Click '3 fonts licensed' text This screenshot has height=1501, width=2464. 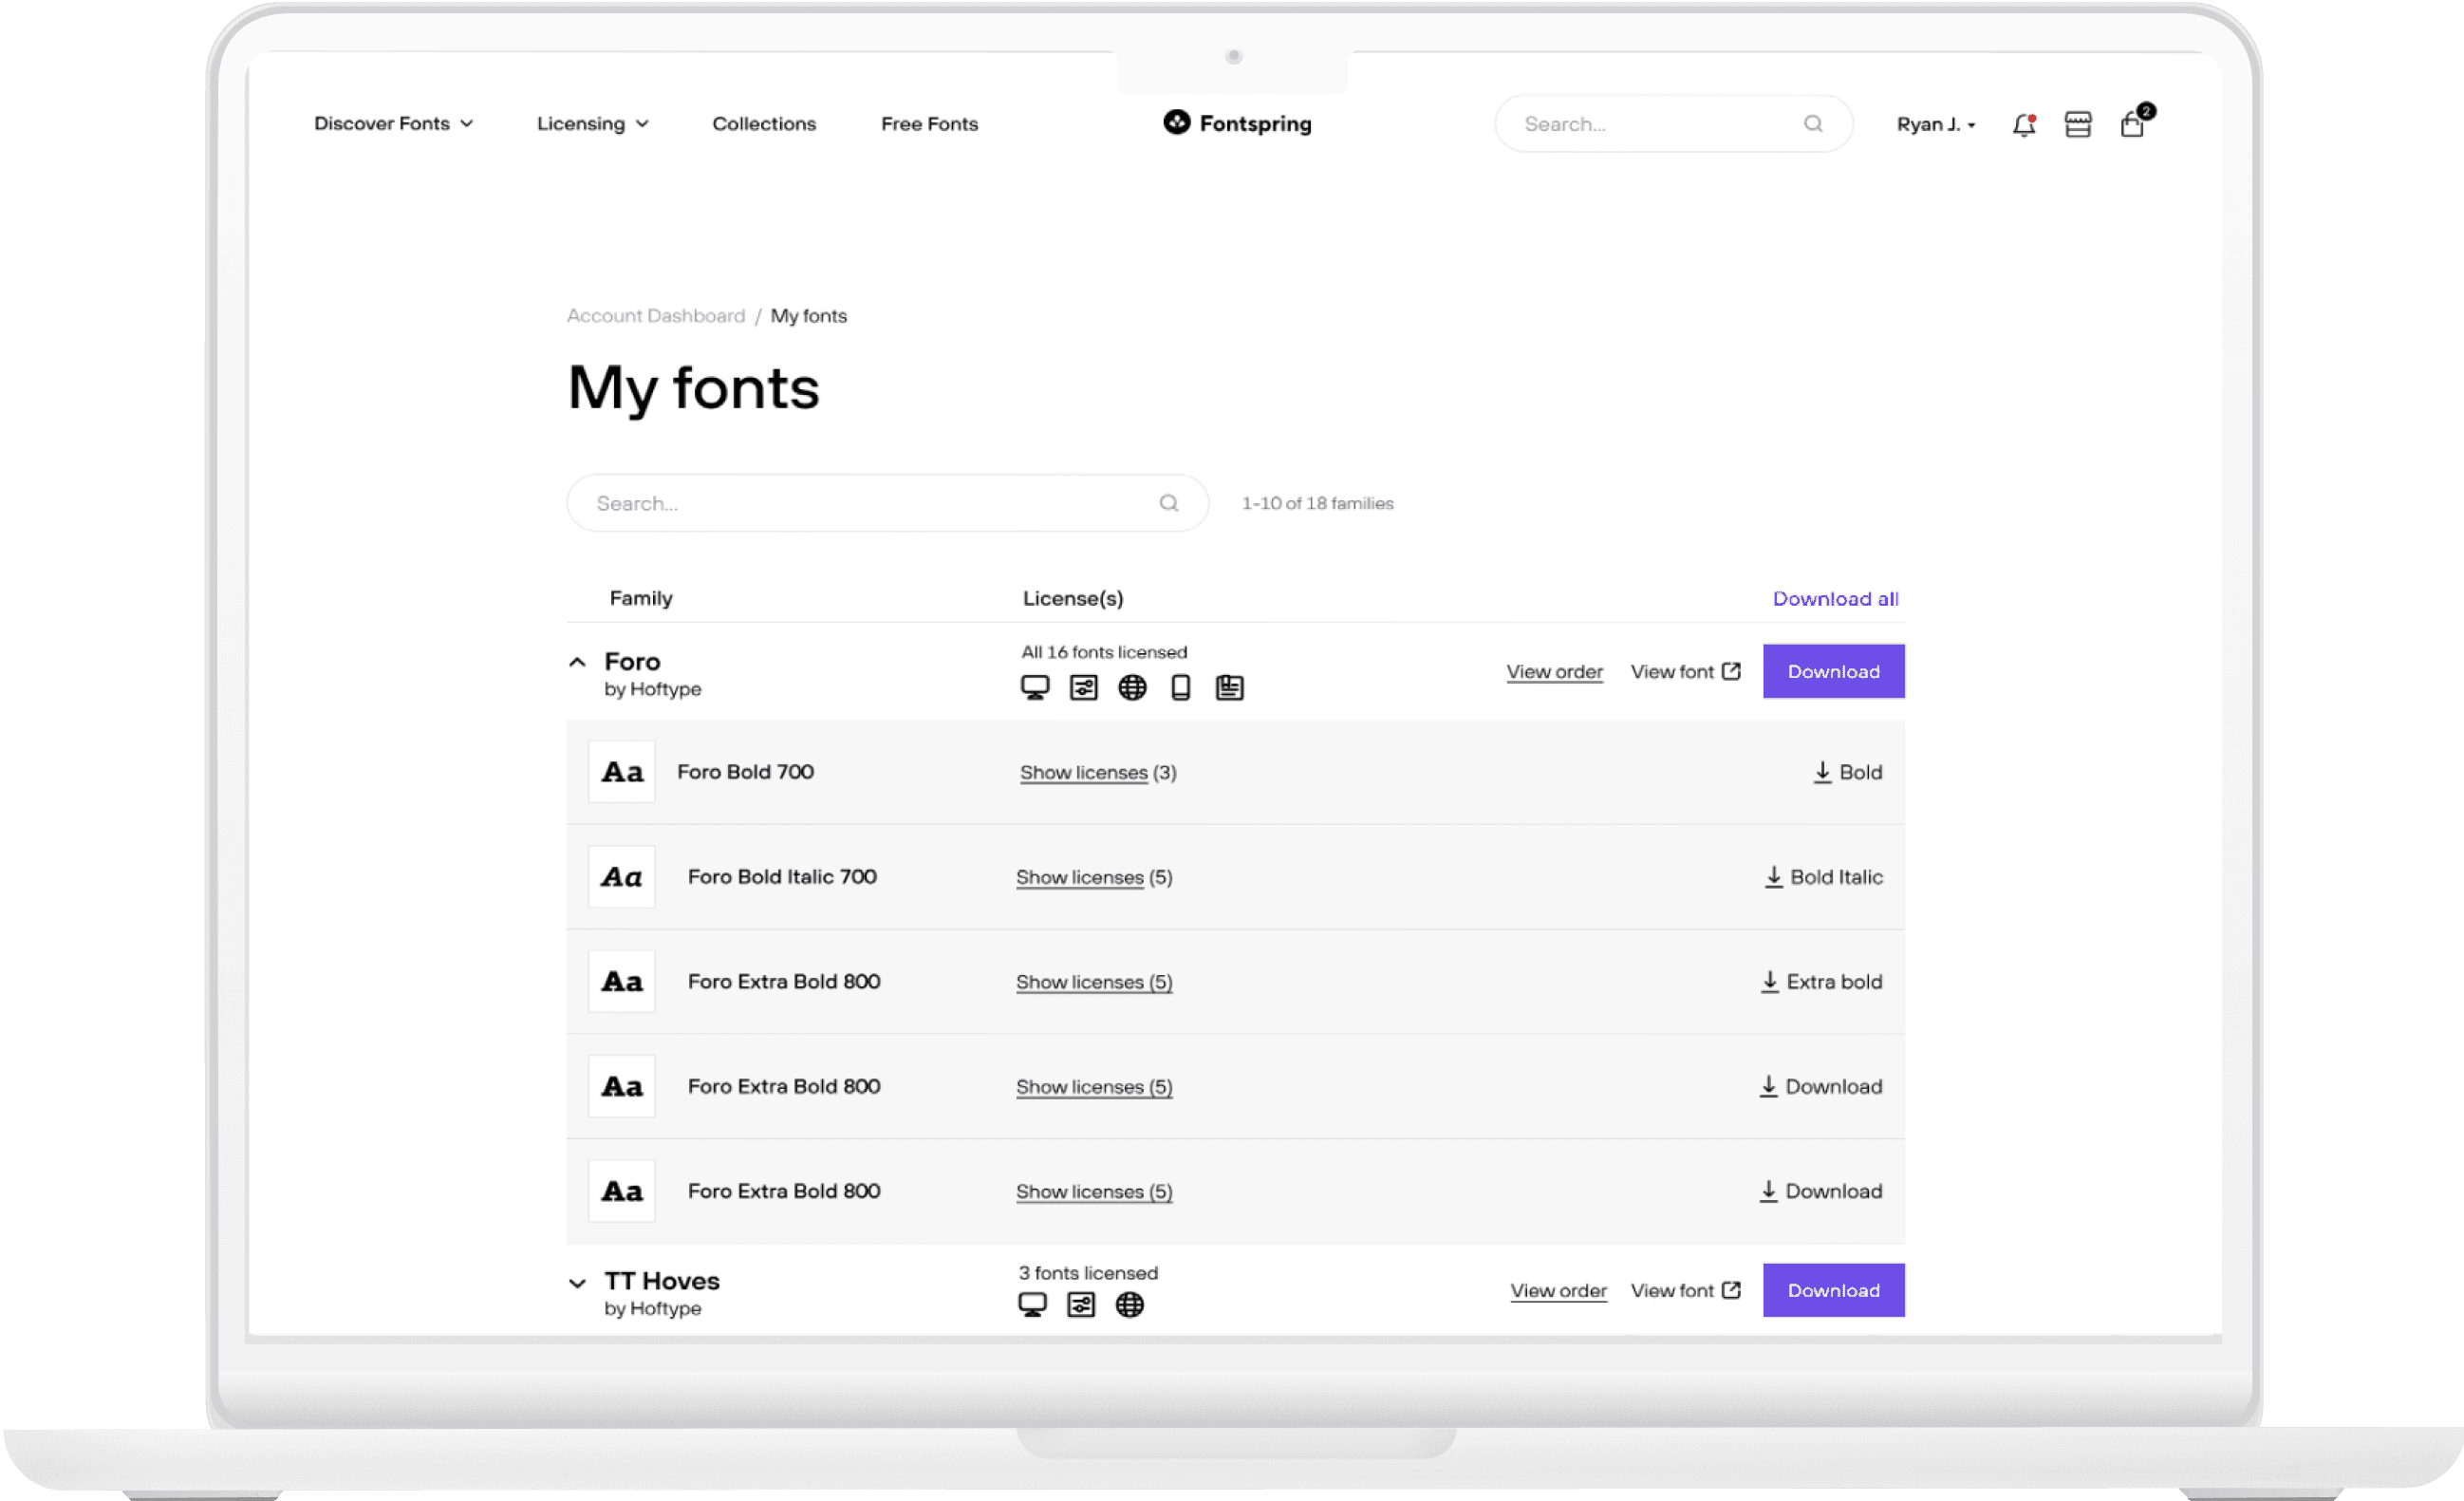click(x=1088, y=1273)
